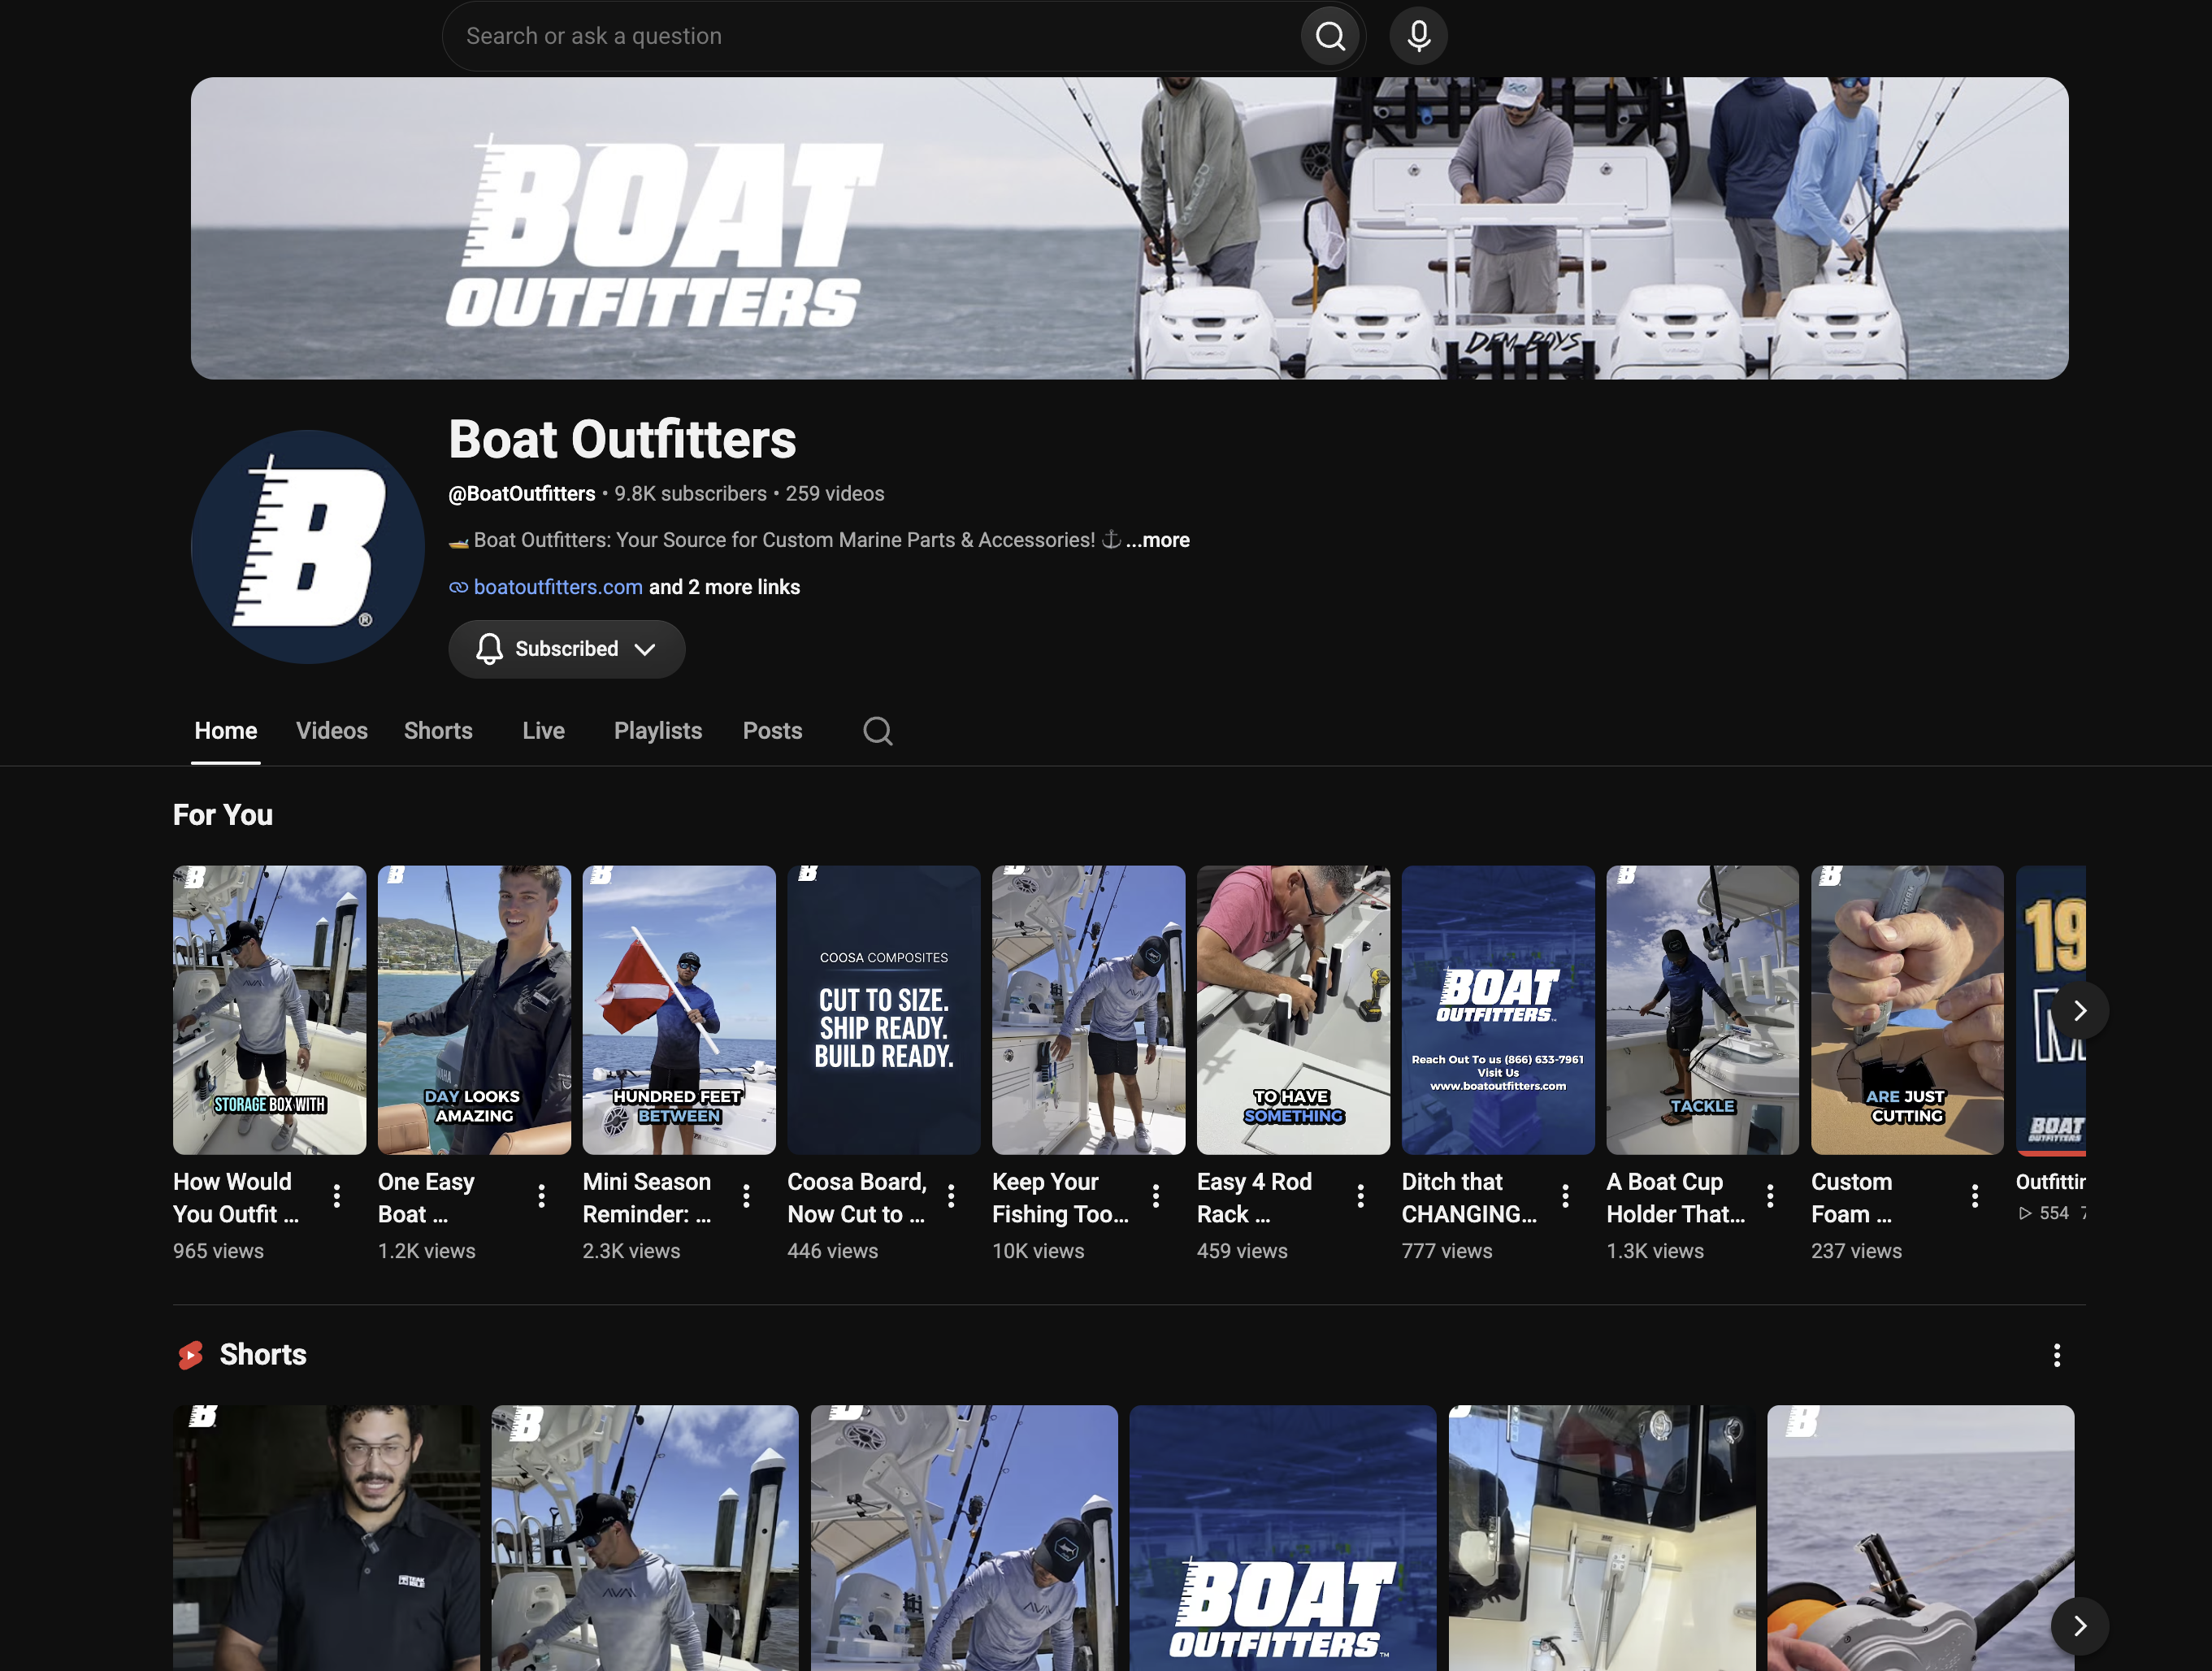Click the Shorts section heading
The width and height of the screenshot is (2212, 1671).
263,1355
